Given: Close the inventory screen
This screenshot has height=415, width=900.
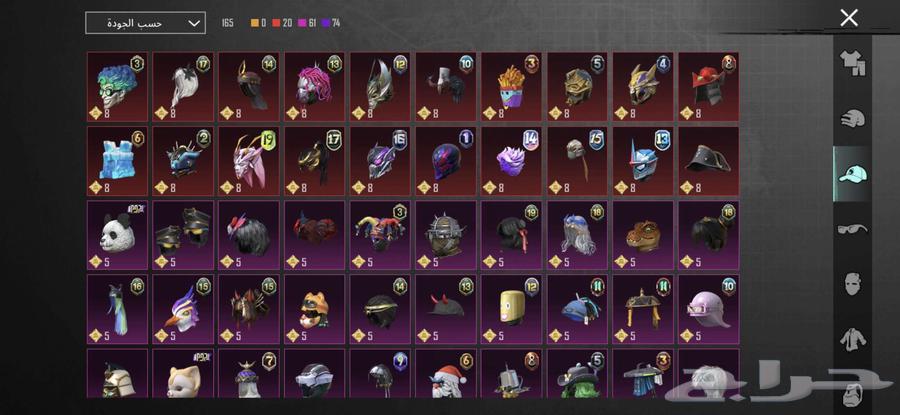Looking at the screenshot, I should 849,18.
